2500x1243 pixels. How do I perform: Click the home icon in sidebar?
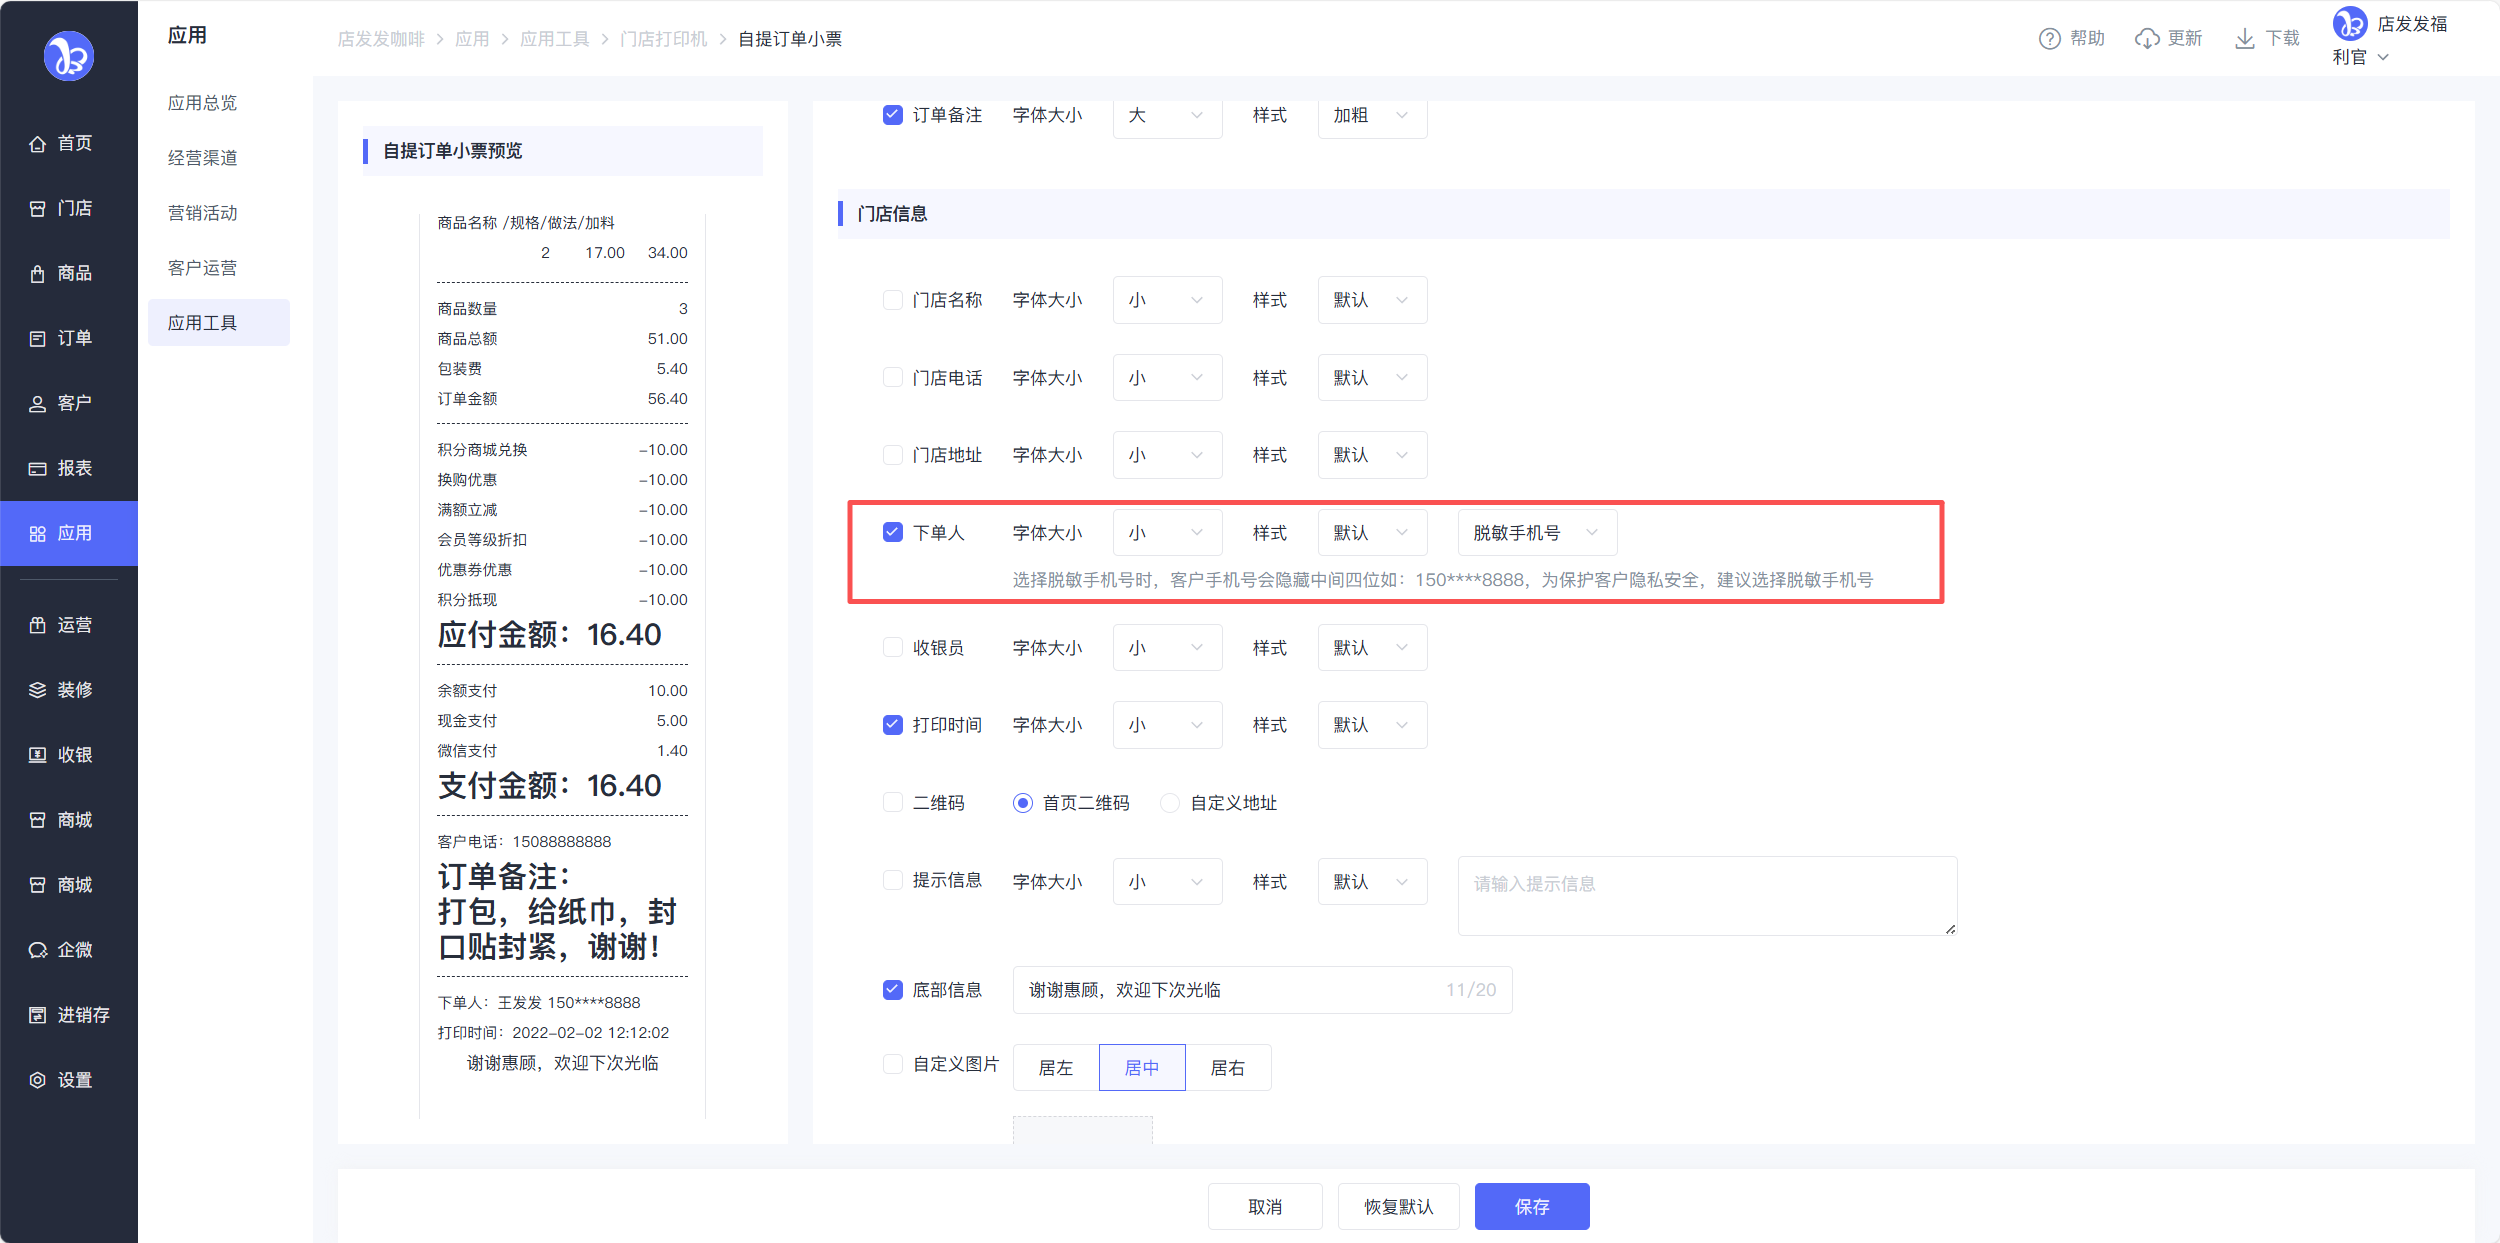[x=38, y=144]
